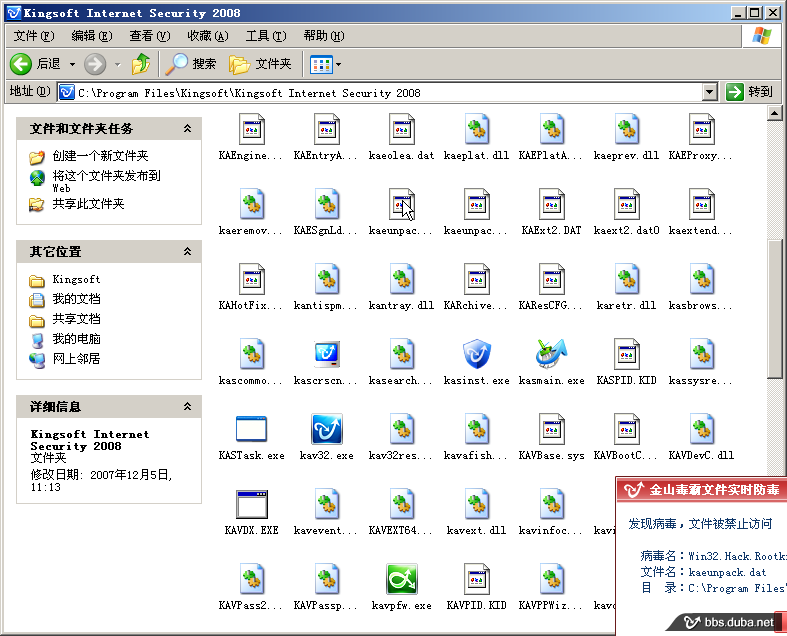The image size is (787, 636).
Task: Select the kaeplat.dll file icon
Action: pyautogui.click(x=476, y=129)
